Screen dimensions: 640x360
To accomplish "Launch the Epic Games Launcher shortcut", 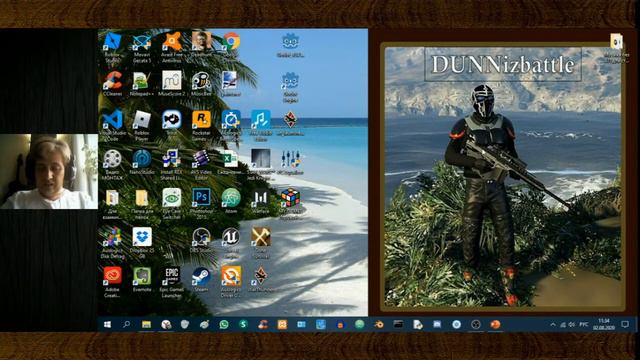I will coord(171,282).
